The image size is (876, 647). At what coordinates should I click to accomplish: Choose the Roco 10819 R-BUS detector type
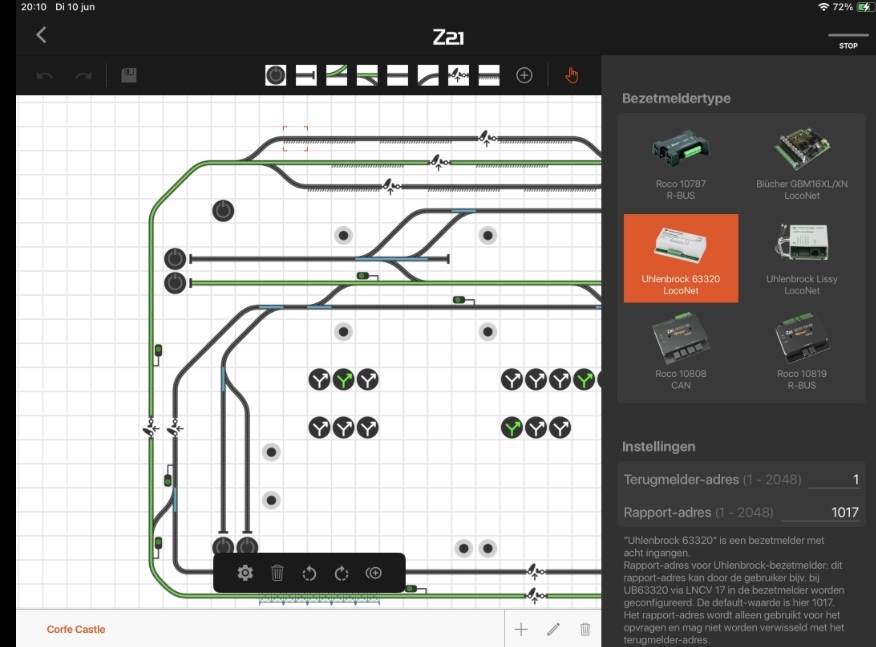[802, 353]
